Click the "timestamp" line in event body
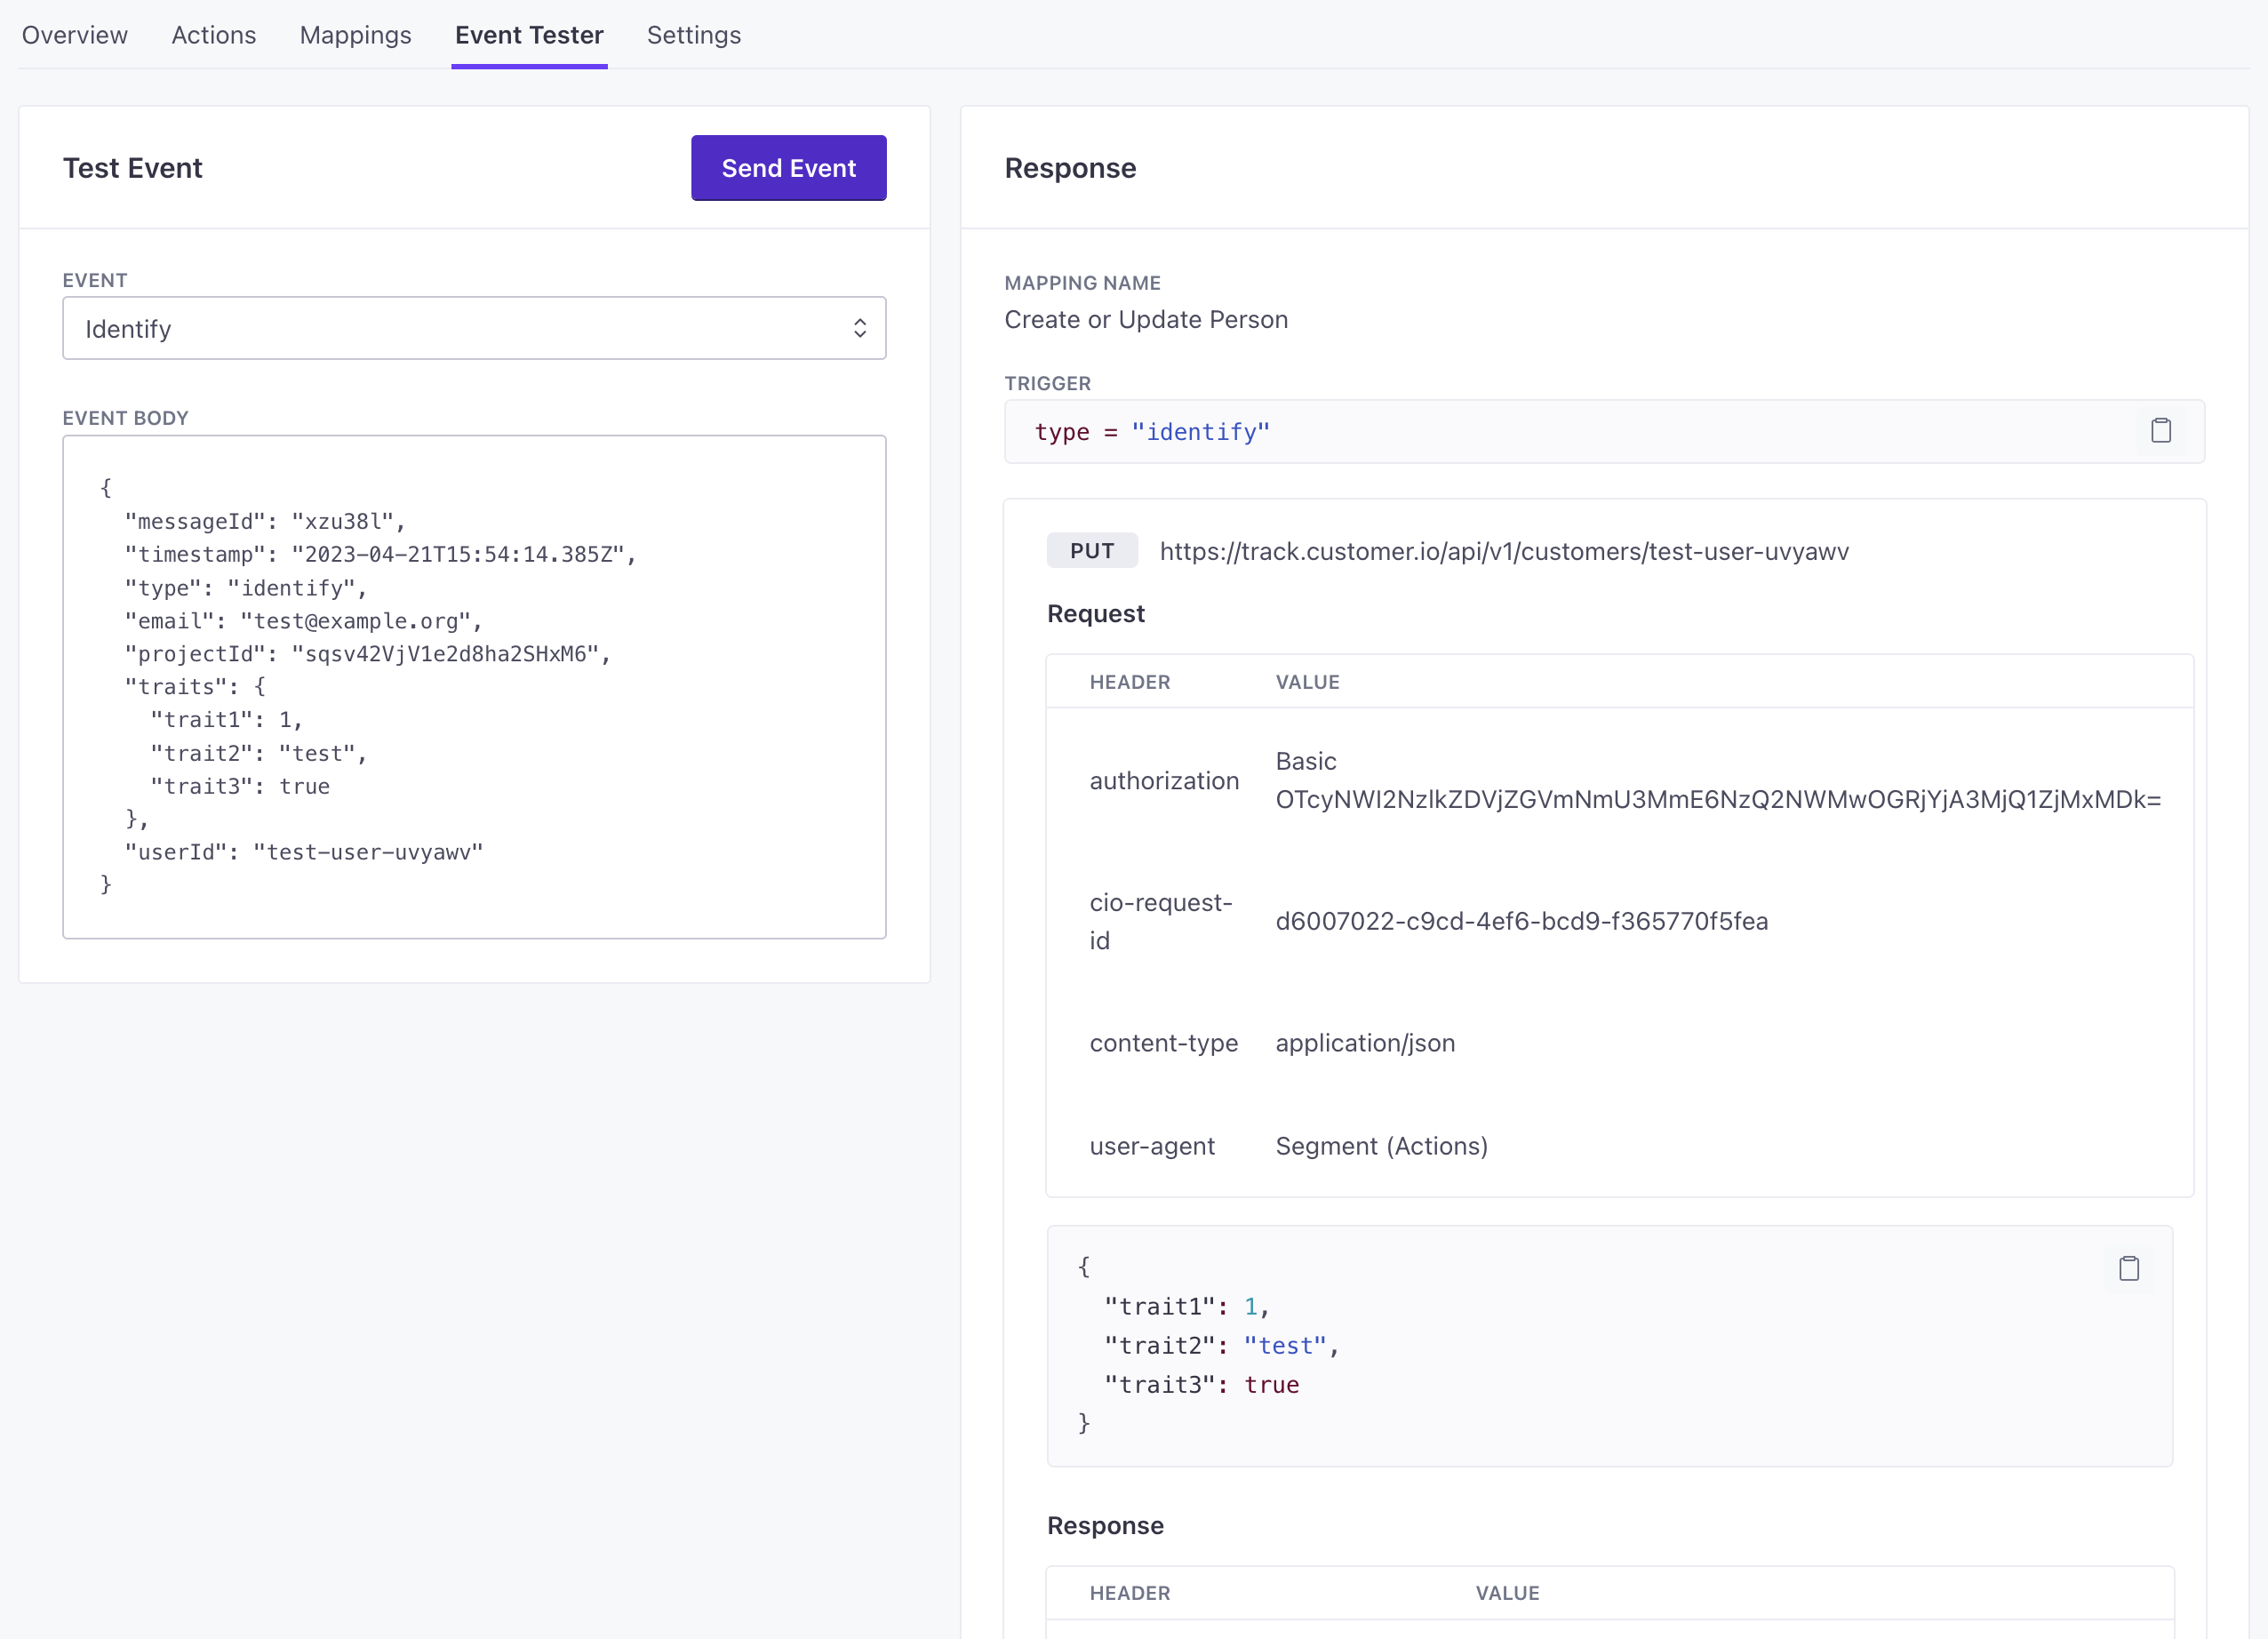Viewport: 2268px width, 1639px height. coord(380,554)
